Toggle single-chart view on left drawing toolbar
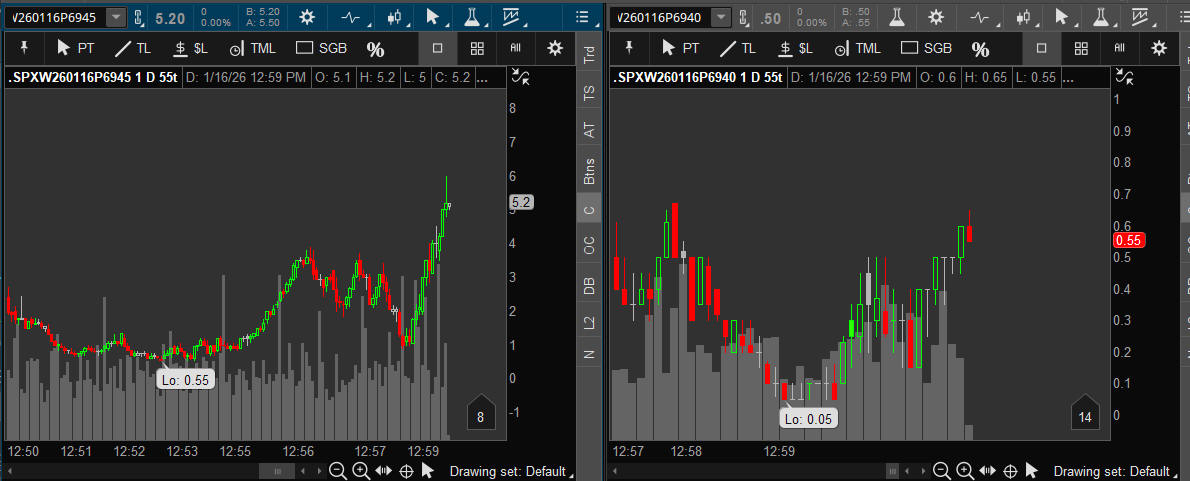 437,48
